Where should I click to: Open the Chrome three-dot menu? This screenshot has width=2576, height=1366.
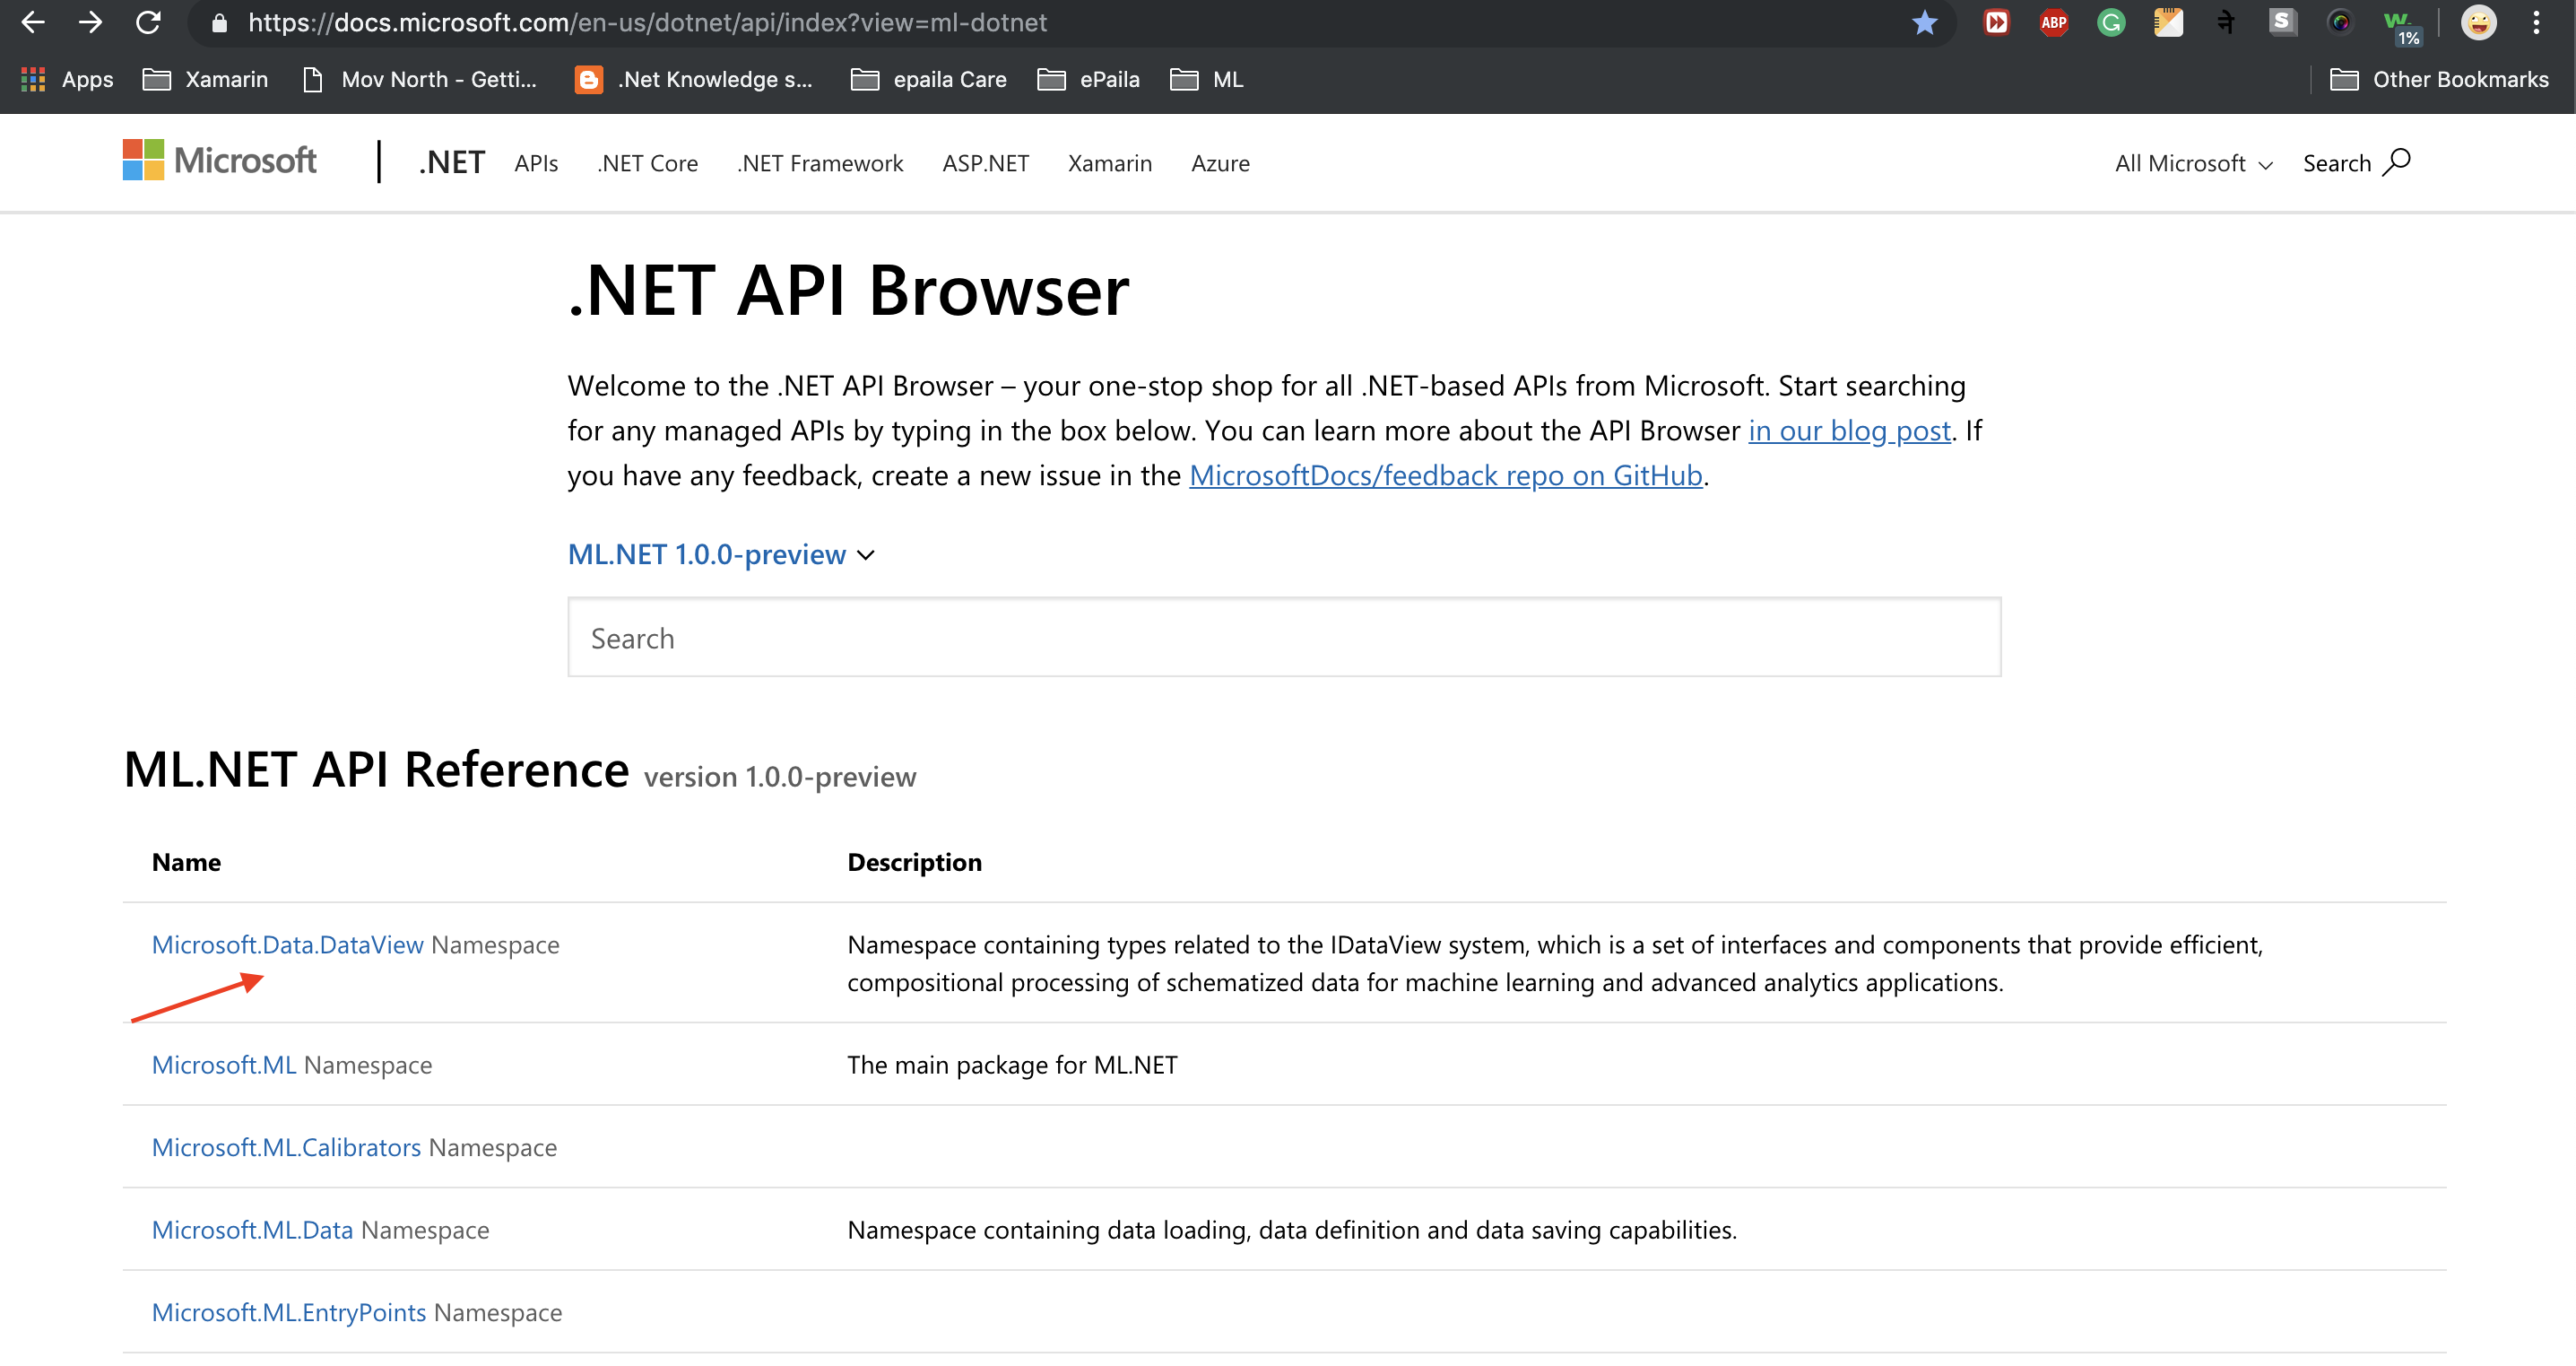tap(2537, 22)
